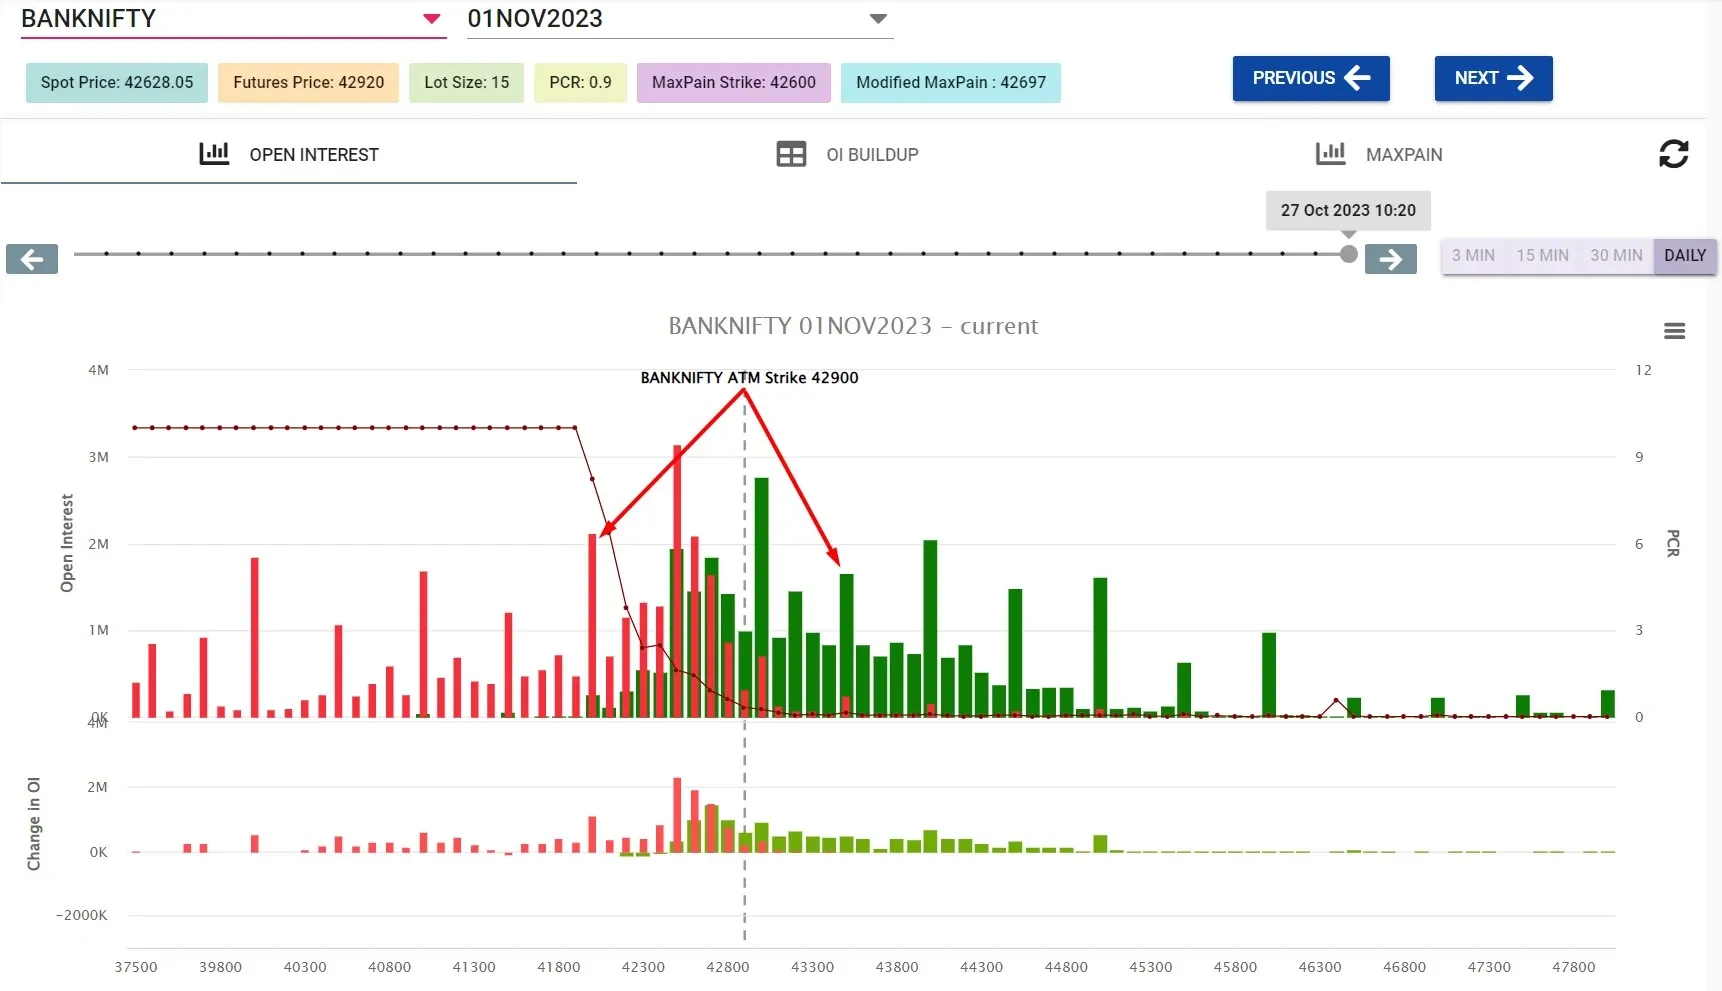Click the Lot Size: 15 badge
Screen dimensions: 1722x991
point(467,83)
